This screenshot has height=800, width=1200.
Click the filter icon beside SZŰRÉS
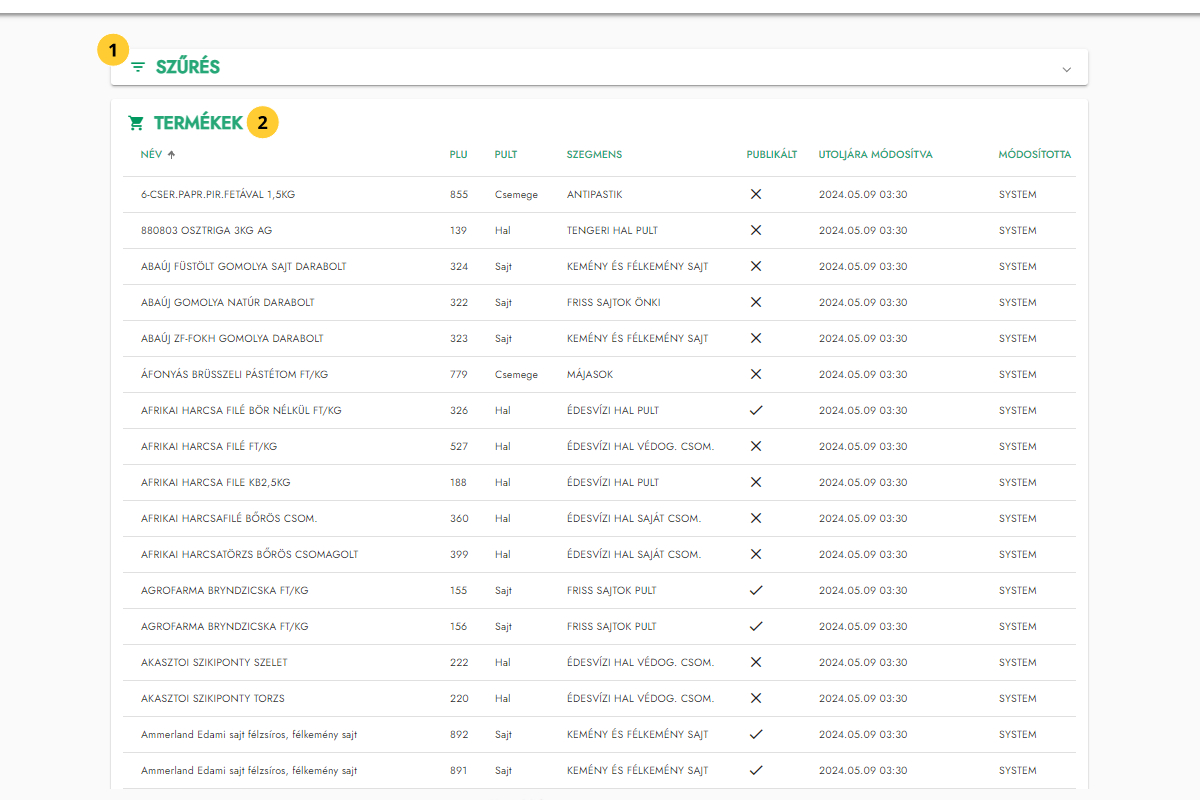coord(138,67)
